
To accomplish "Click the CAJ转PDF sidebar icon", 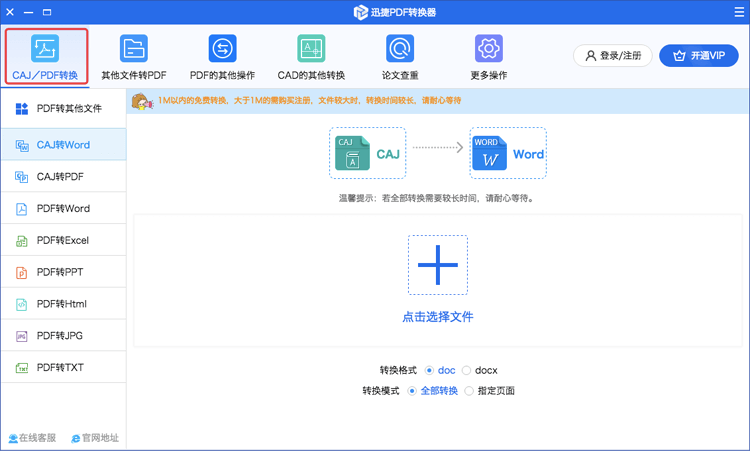I will click(22, 177).
